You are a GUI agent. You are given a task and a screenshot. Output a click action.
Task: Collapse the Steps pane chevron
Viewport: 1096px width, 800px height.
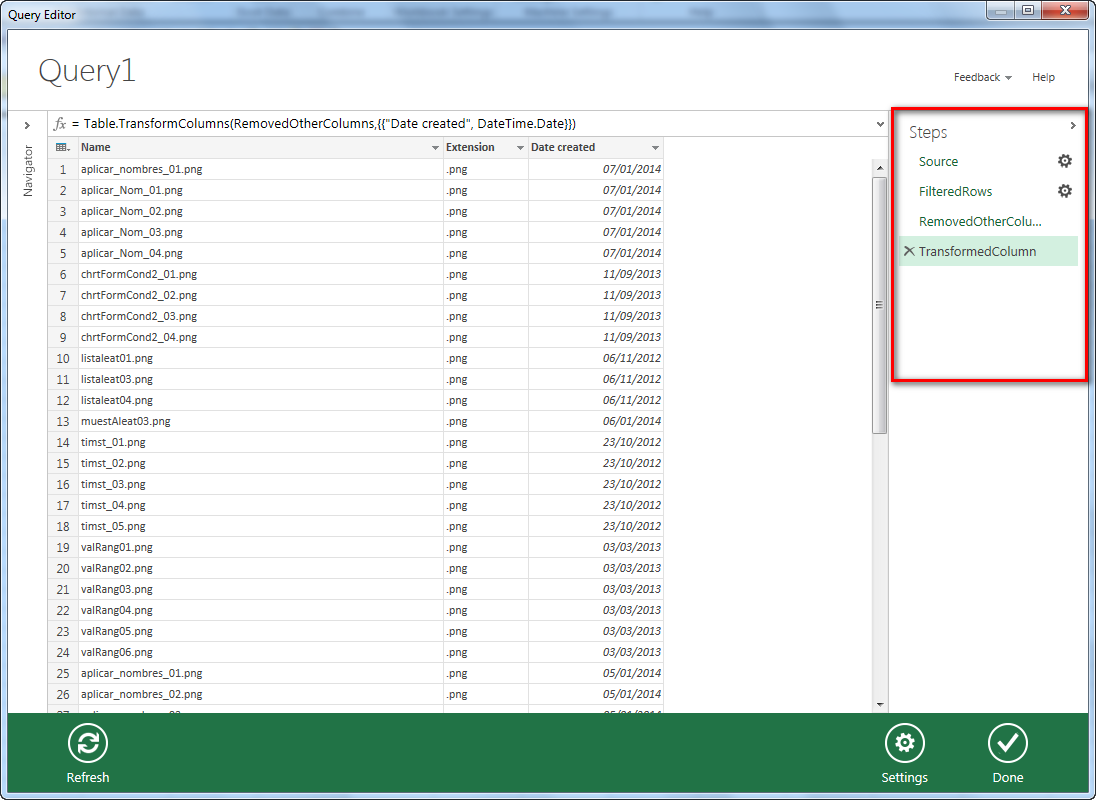click(1073, 126)
